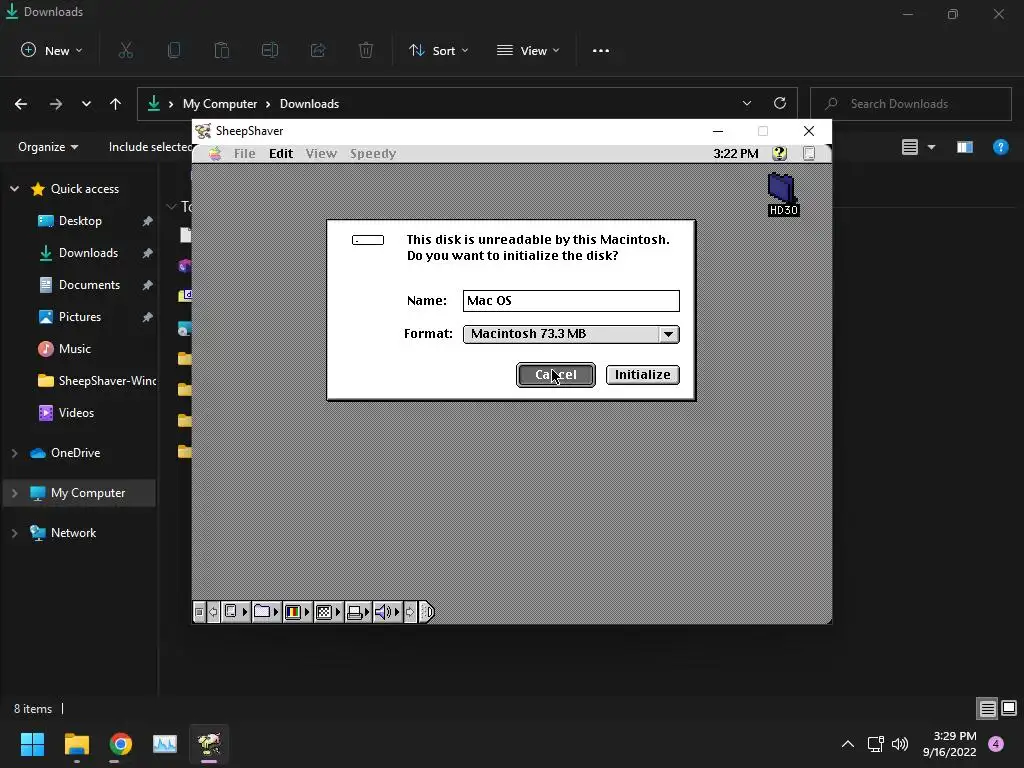Collapse the Control Strip with its end tab
The width and height of the screenshot is (1024, 768).
(426, 612)
